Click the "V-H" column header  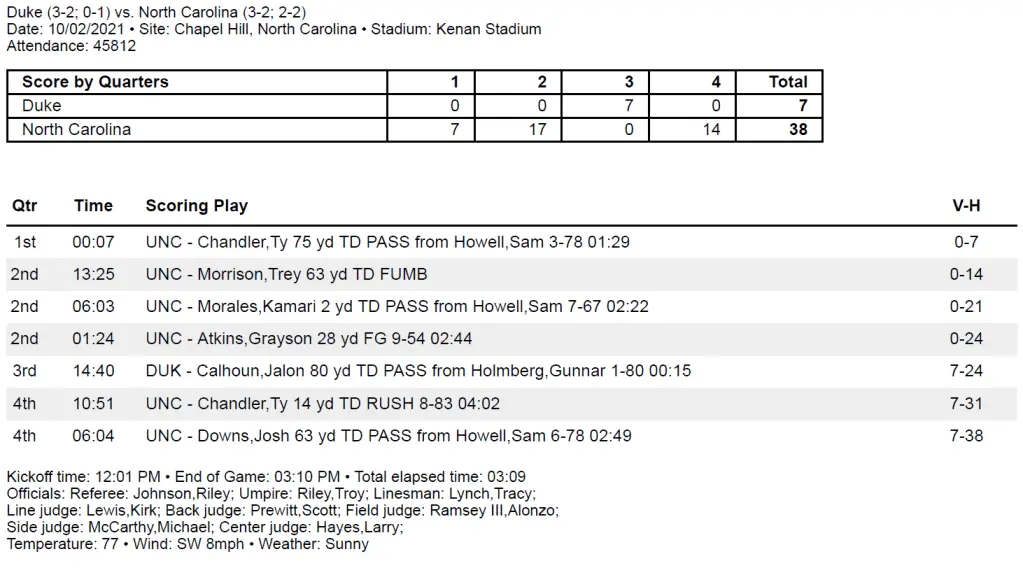click(x=966, y=206)
